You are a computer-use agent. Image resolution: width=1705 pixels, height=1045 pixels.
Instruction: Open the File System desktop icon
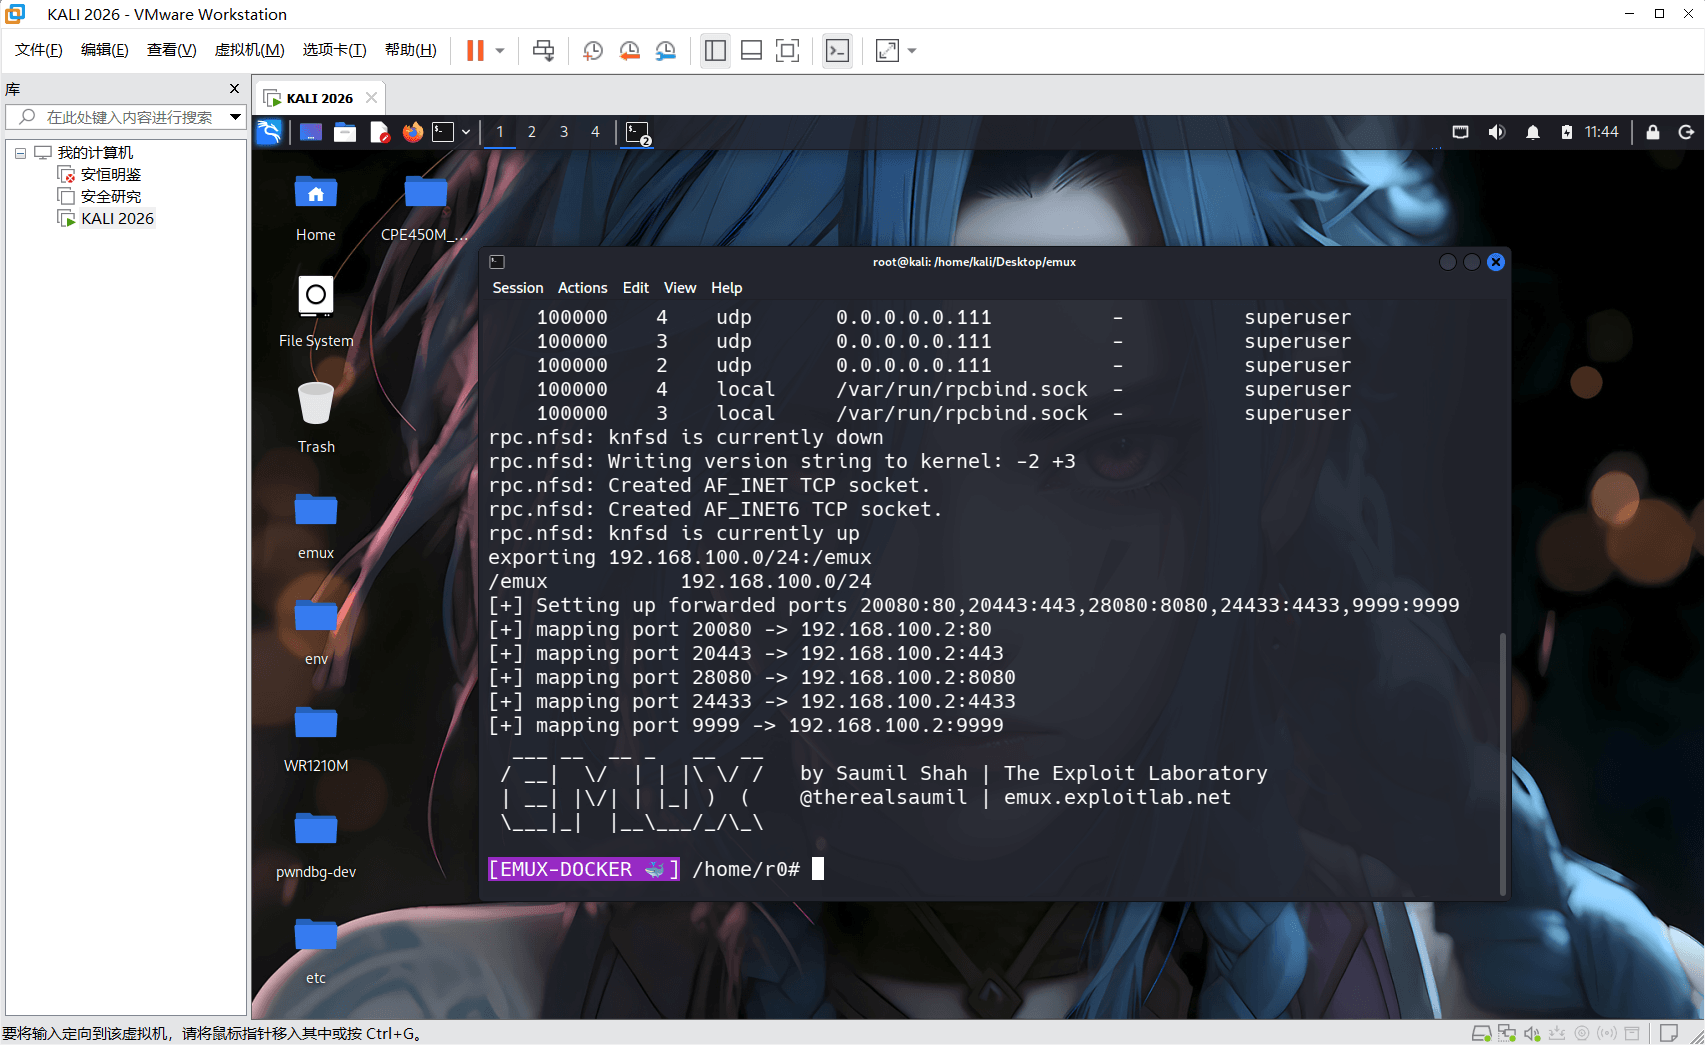pyautogui.click(x=316, y=312)
